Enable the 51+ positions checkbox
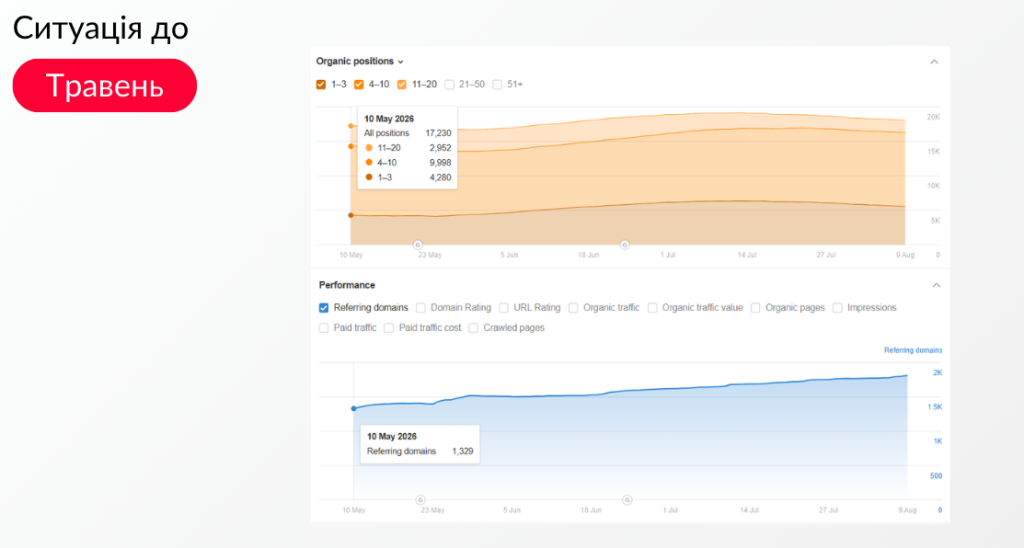Screen dimensions: 1024x548 [497, 84]
